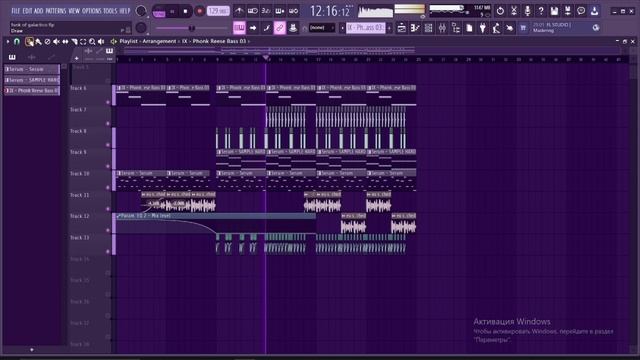Open the EDIT menu
The width and height of the screenshot is (640, 360).
coord(27,11)
